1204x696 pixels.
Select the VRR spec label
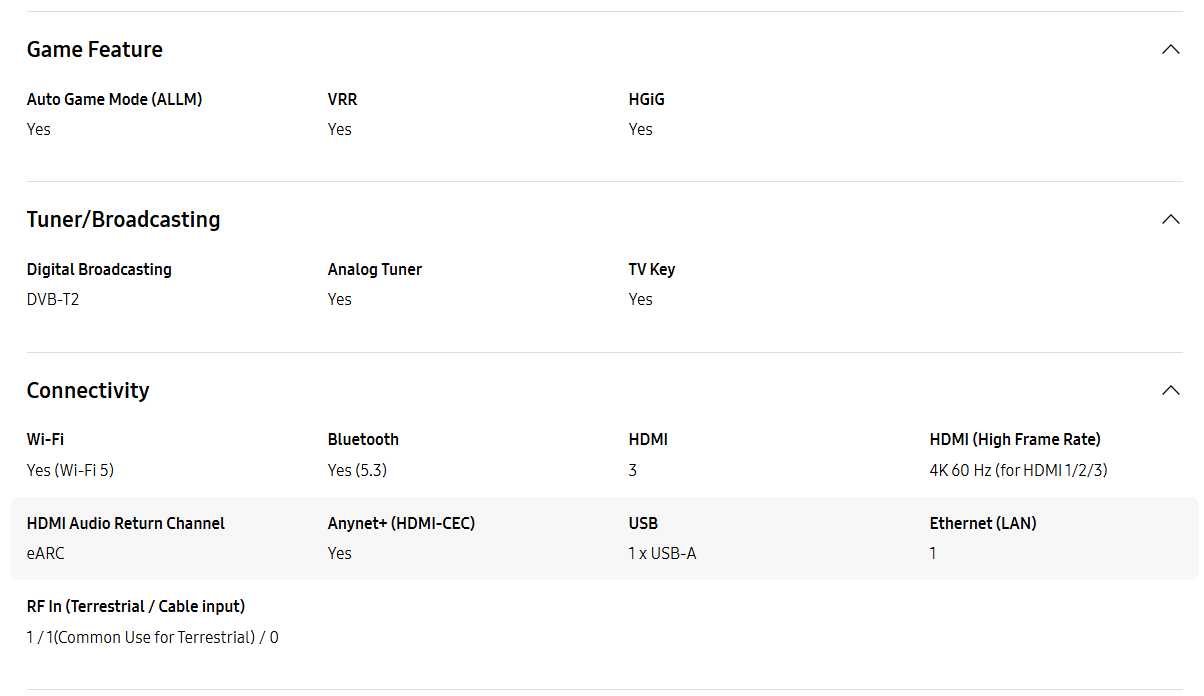pyautogui.click(x=343, y=99)
